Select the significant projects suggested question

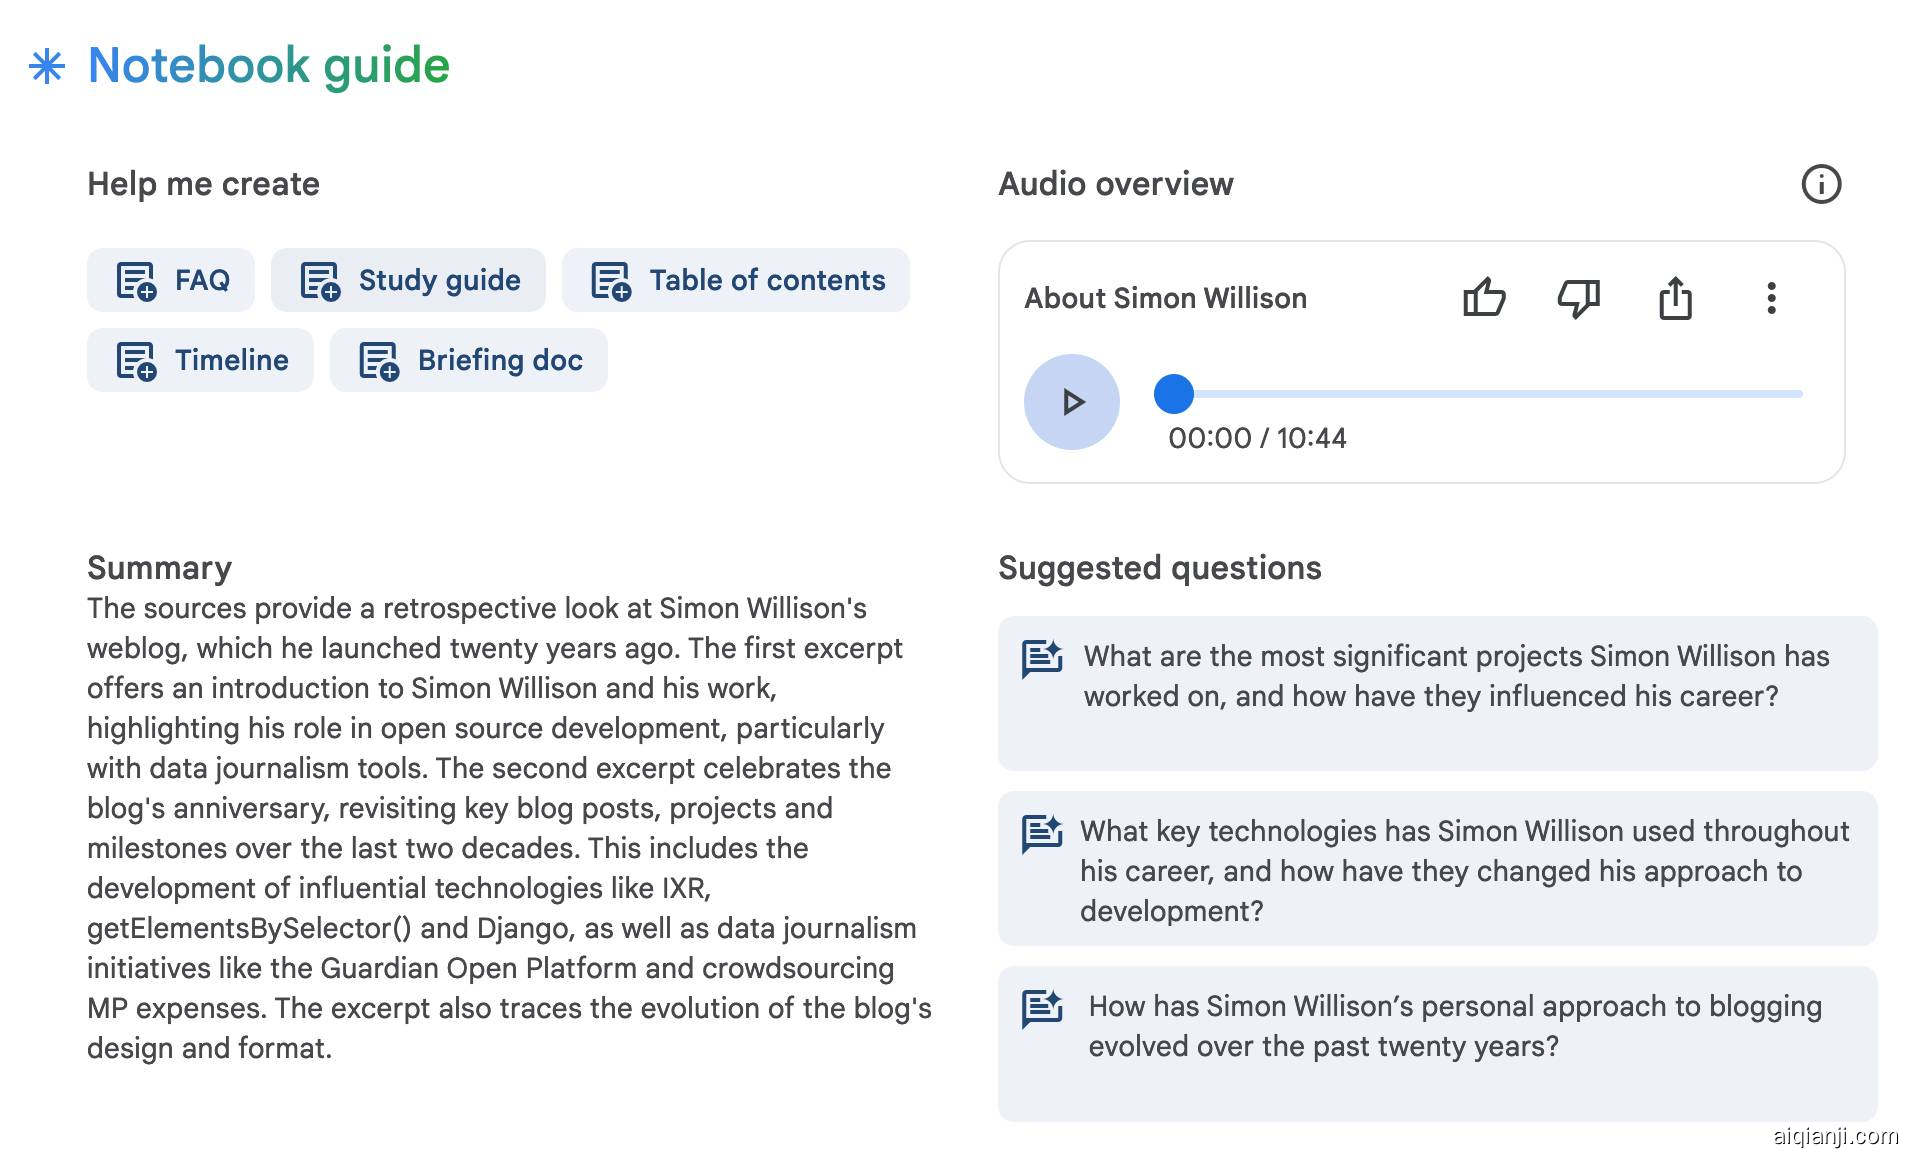pos(1456,677)
